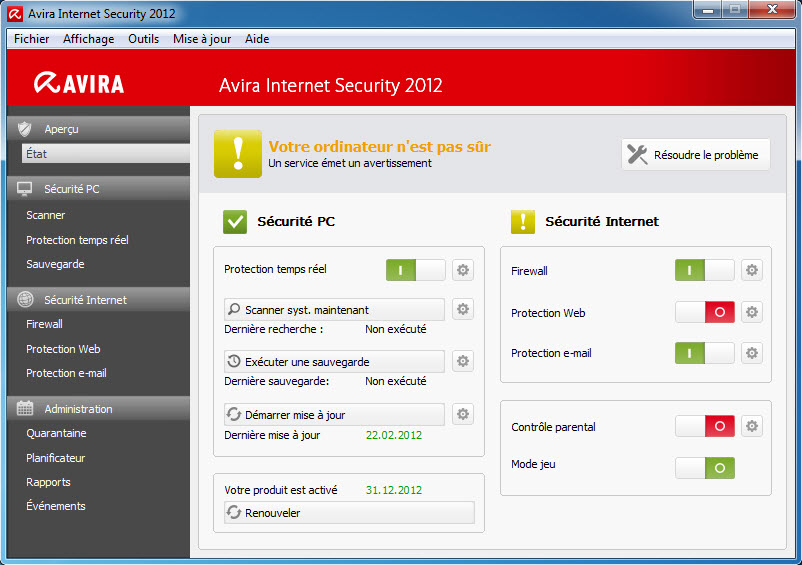This screenshot has width=802, height=565.
Task: Open settings gear for Protection temps réel
Action: point(463,270)
